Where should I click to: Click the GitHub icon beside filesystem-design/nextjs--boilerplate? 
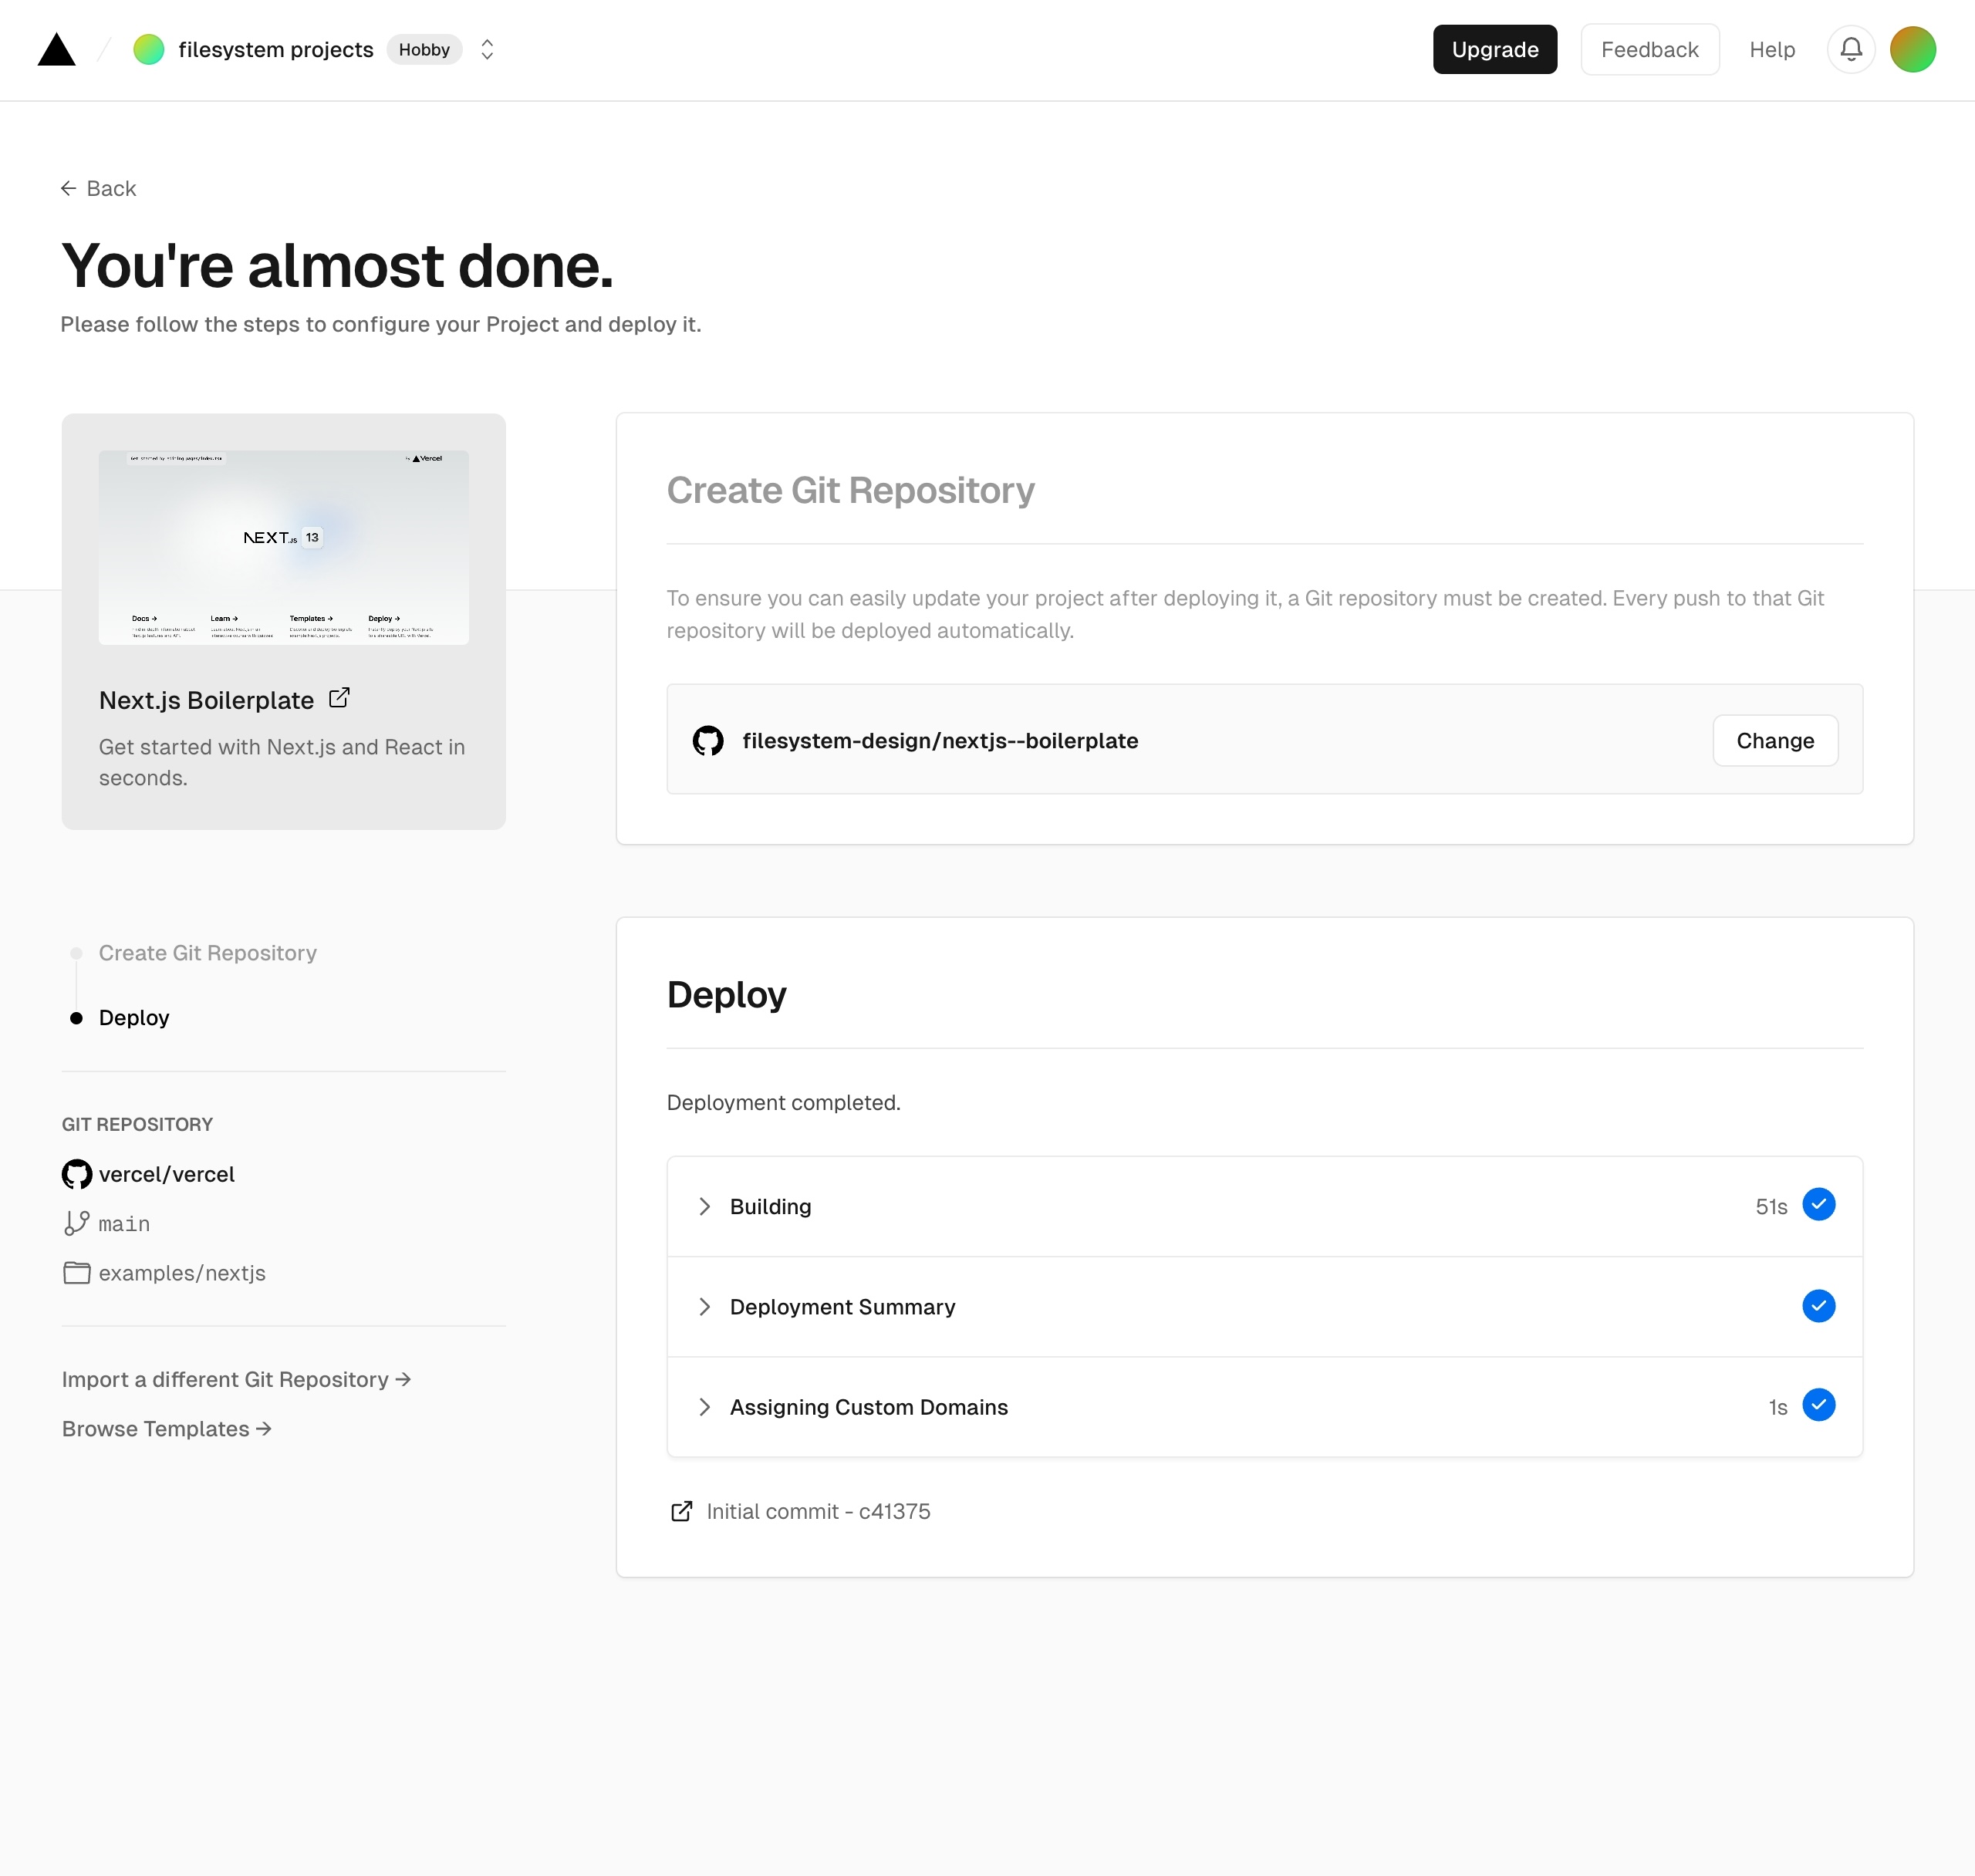(708, 740)
